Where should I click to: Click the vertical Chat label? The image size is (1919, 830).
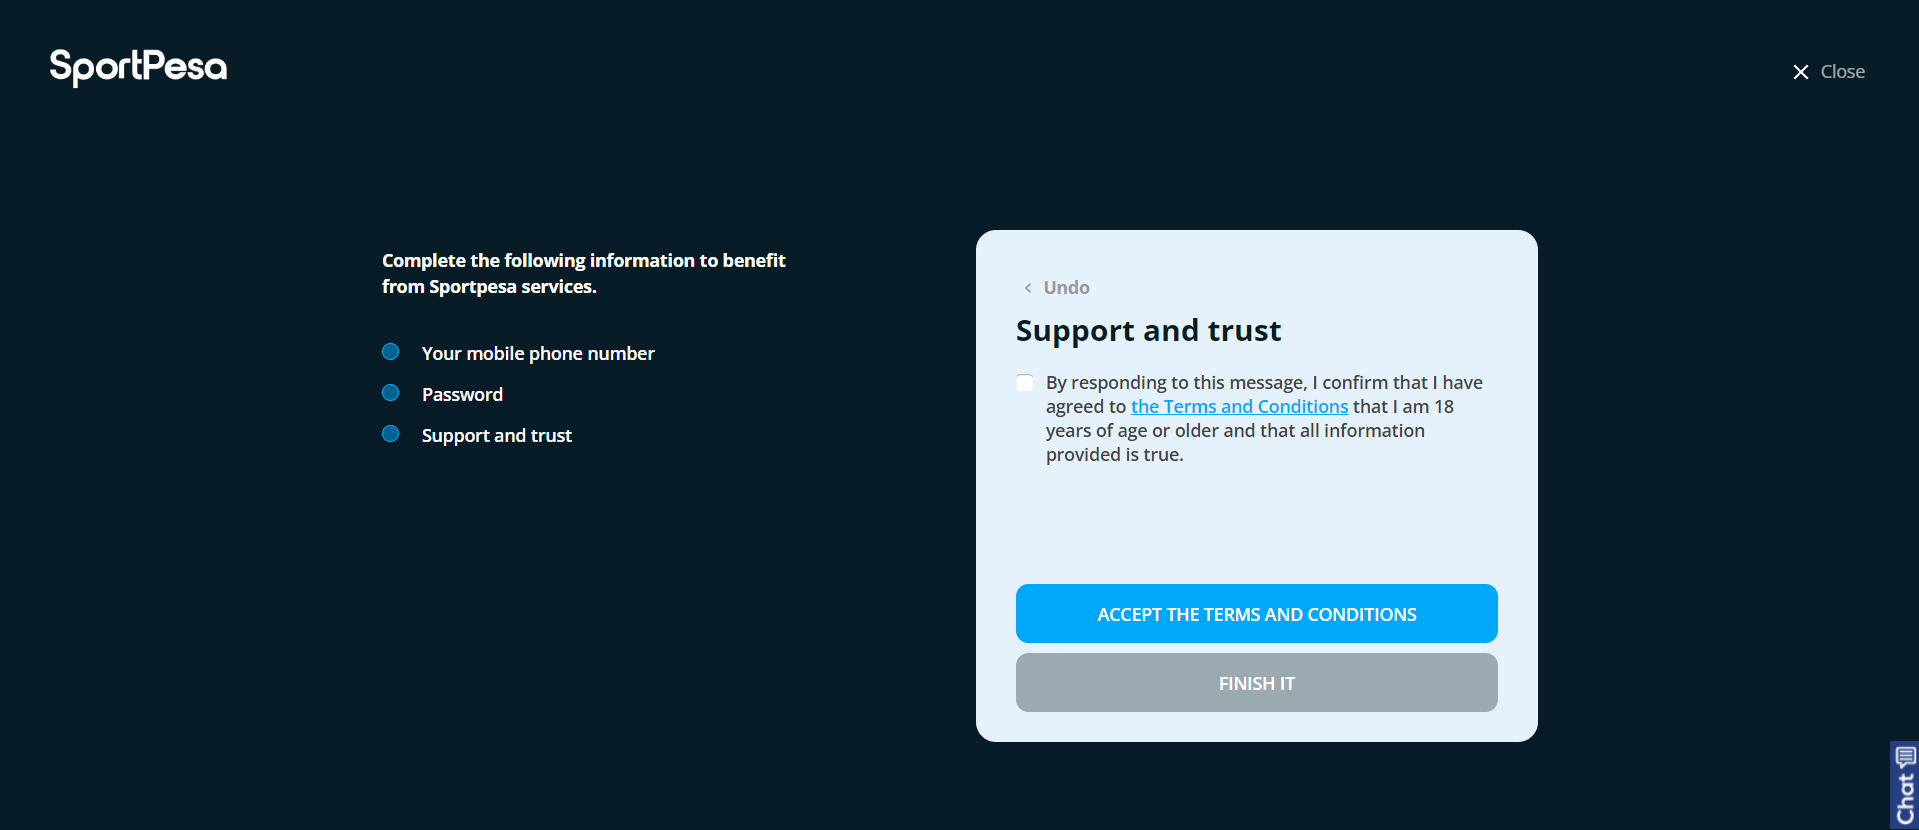pyautogui.click(x=1905, y=798)
